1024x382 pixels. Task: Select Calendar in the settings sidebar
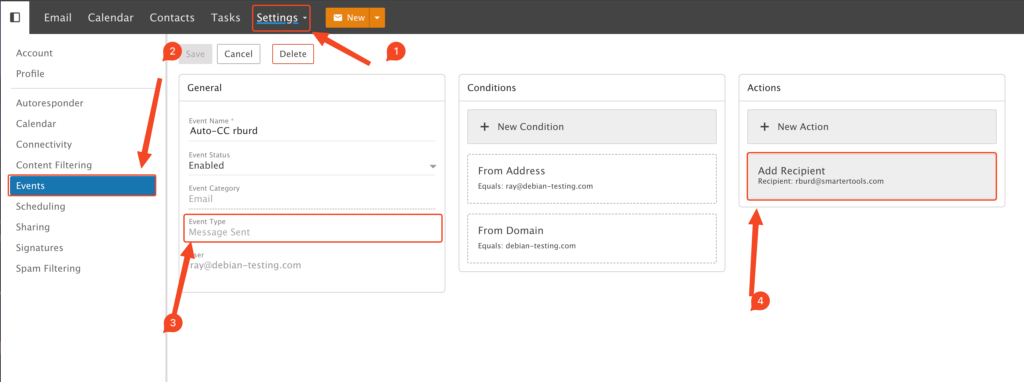coord(36,123)
